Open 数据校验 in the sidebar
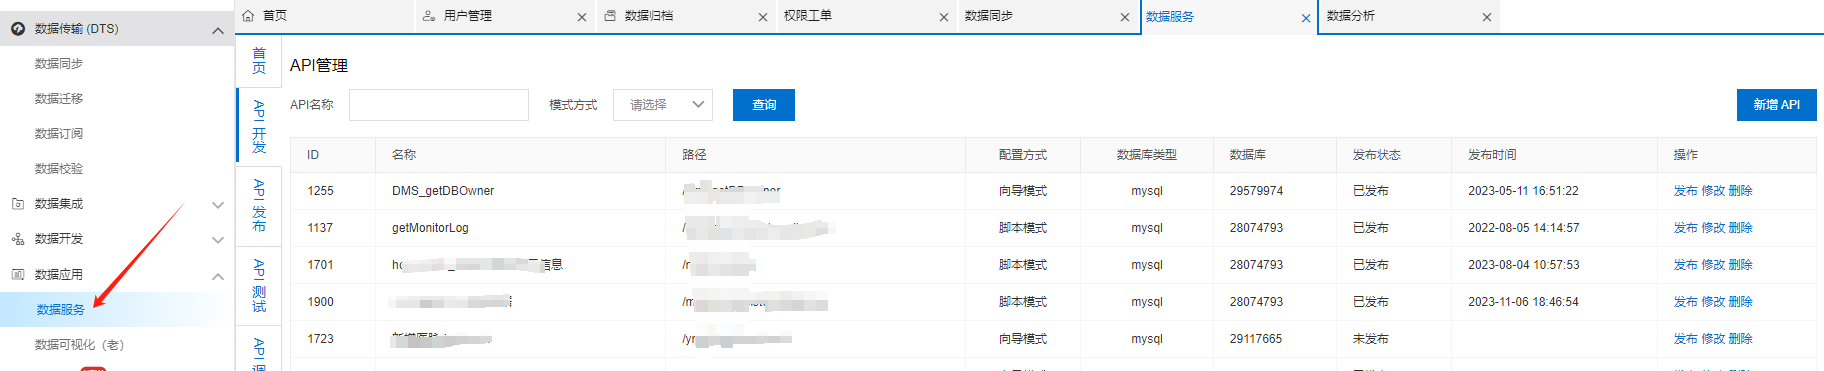The image size is (1824, 371). pyautogui.click(x=59, y=169)
